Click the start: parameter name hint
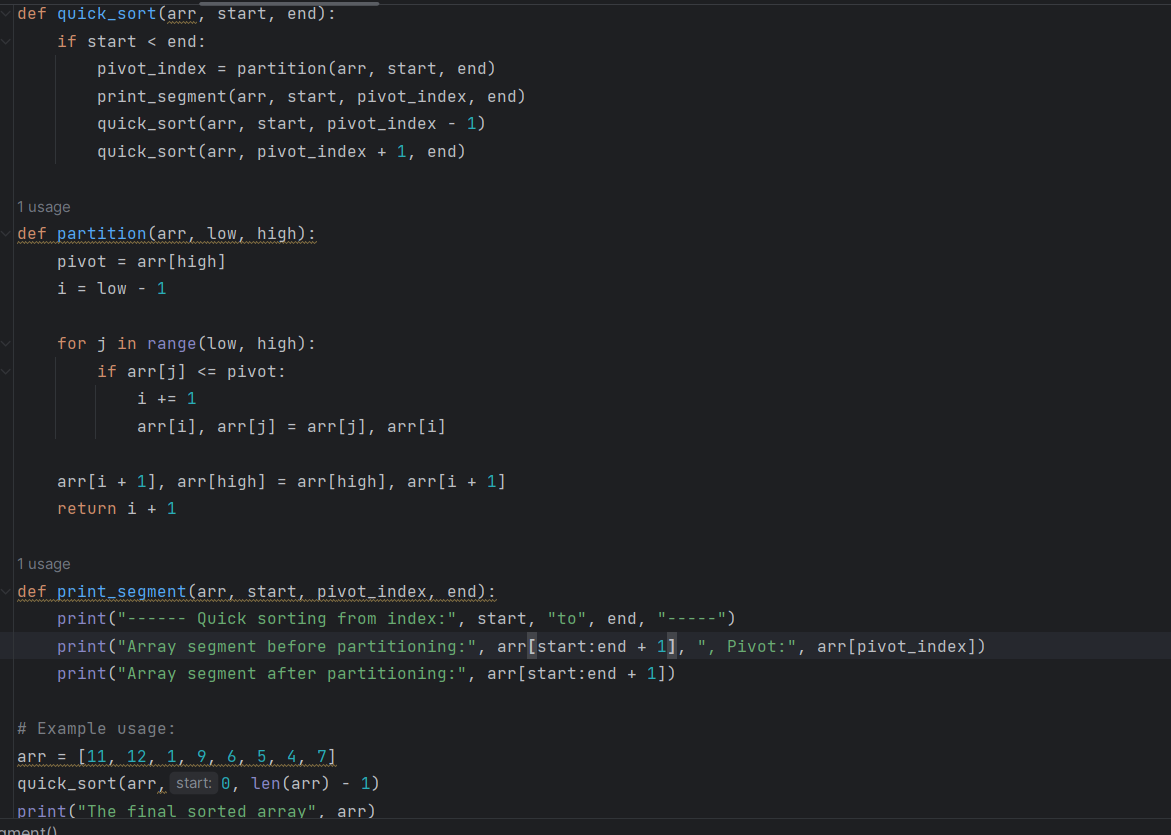Viewport: 1171px width, 835px height. click(x=192, y=782)
